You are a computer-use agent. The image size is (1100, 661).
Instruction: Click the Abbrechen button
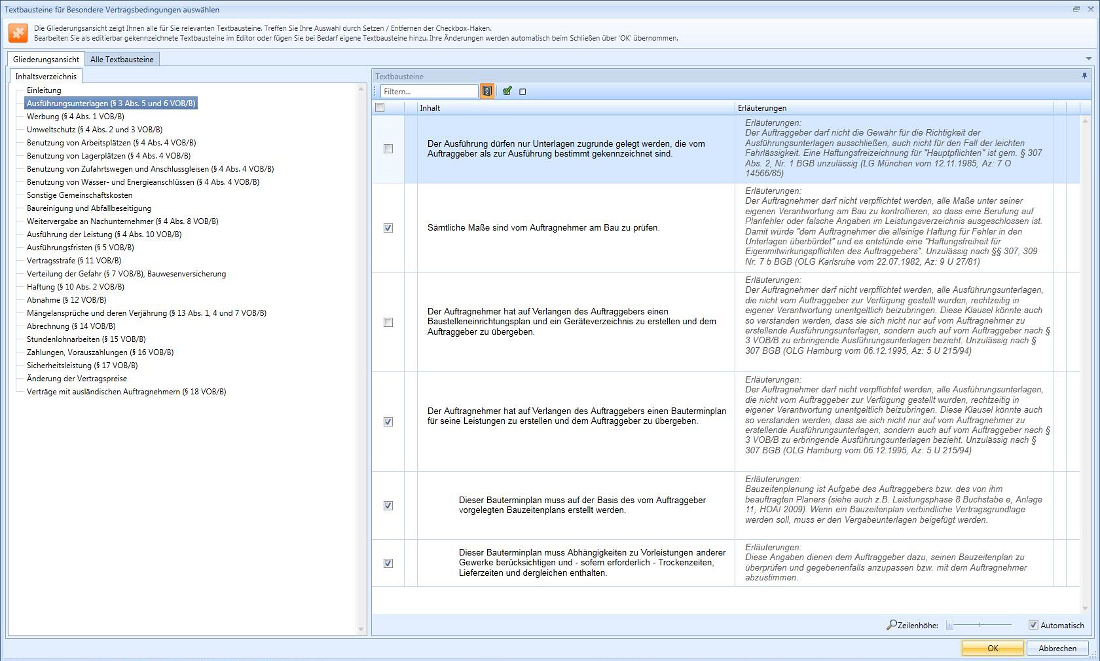[x=1057, y=648]
